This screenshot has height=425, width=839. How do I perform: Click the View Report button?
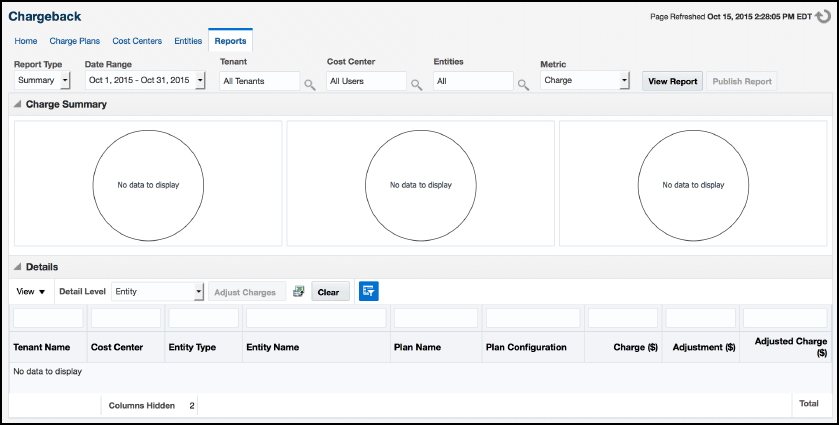pyautogui.click(x=673, y=81)
